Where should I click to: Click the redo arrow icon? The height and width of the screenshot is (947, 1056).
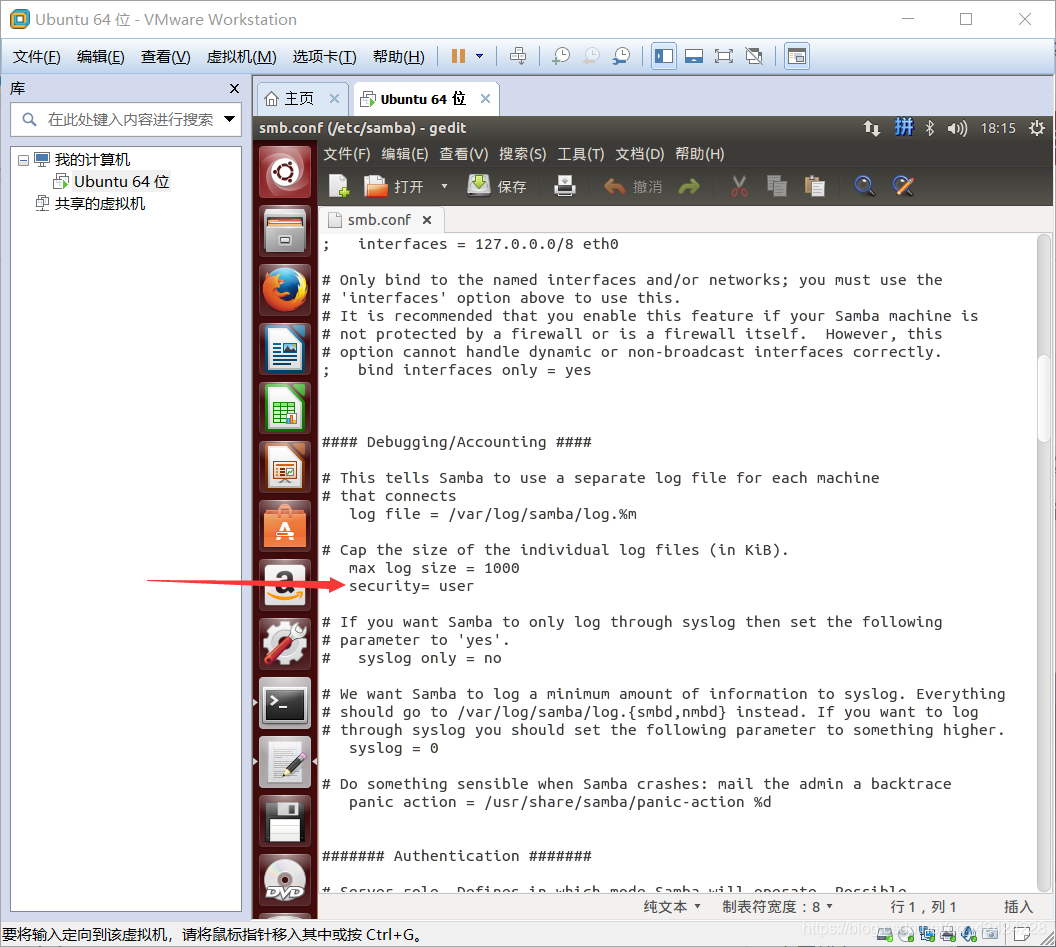[x=689, y=187]
